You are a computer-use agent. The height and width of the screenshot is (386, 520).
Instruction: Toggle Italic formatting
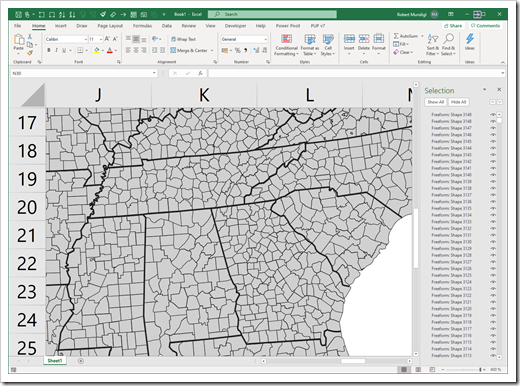coord(56,50)
